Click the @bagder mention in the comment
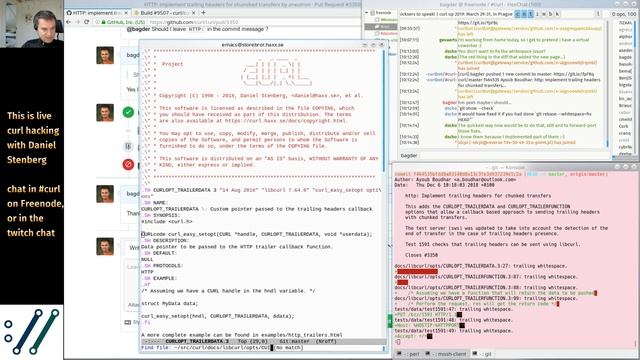The image size is (640, 360). click(138, 29)
